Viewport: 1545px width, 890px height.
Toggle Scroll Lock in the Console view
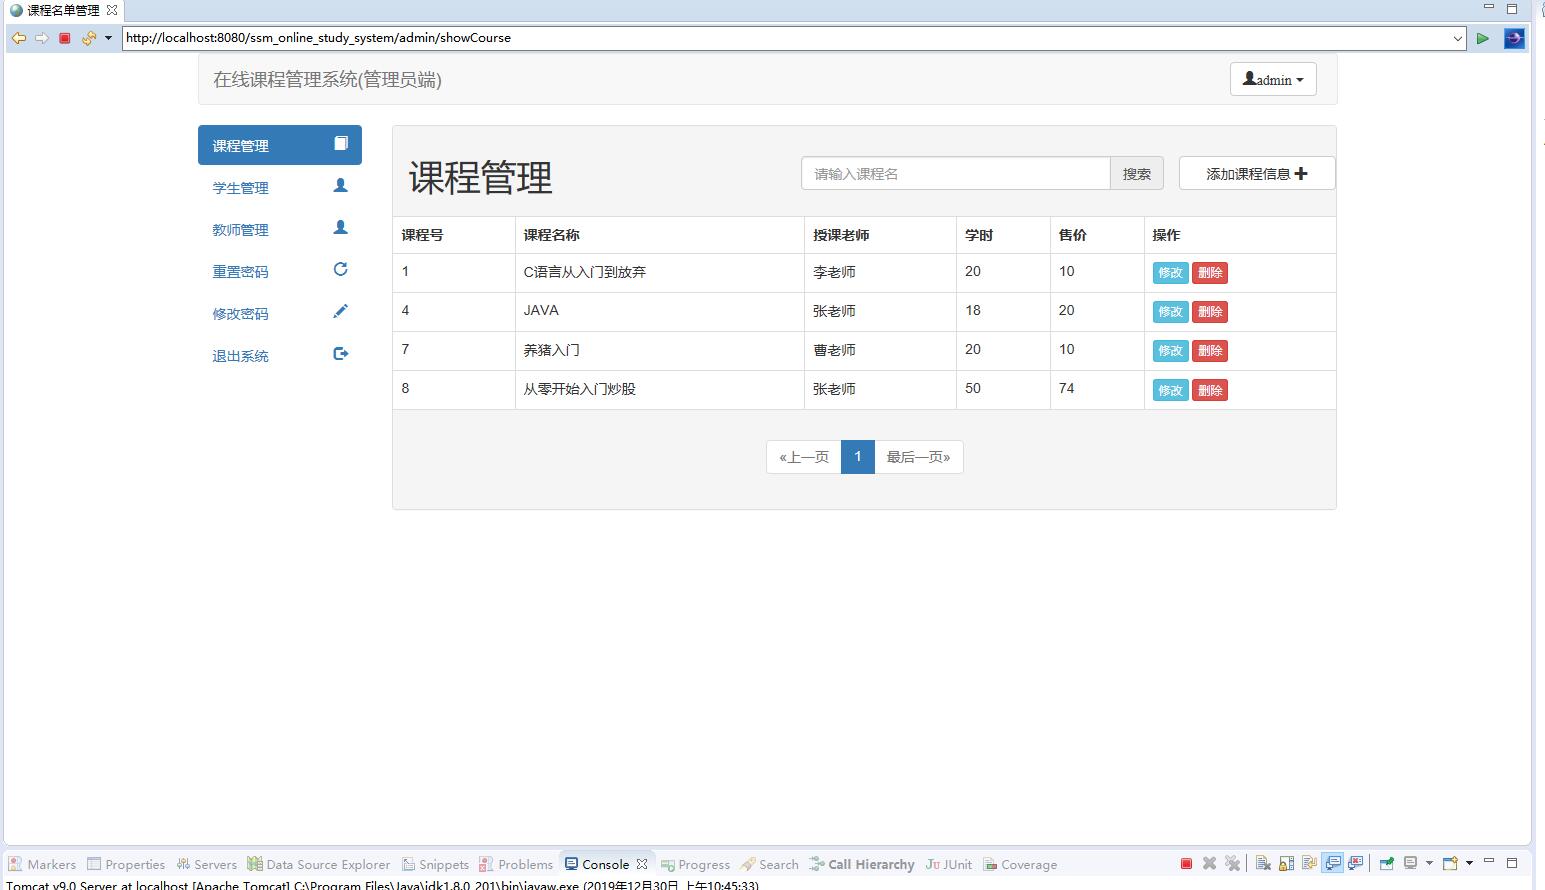tap(1287, 863)
